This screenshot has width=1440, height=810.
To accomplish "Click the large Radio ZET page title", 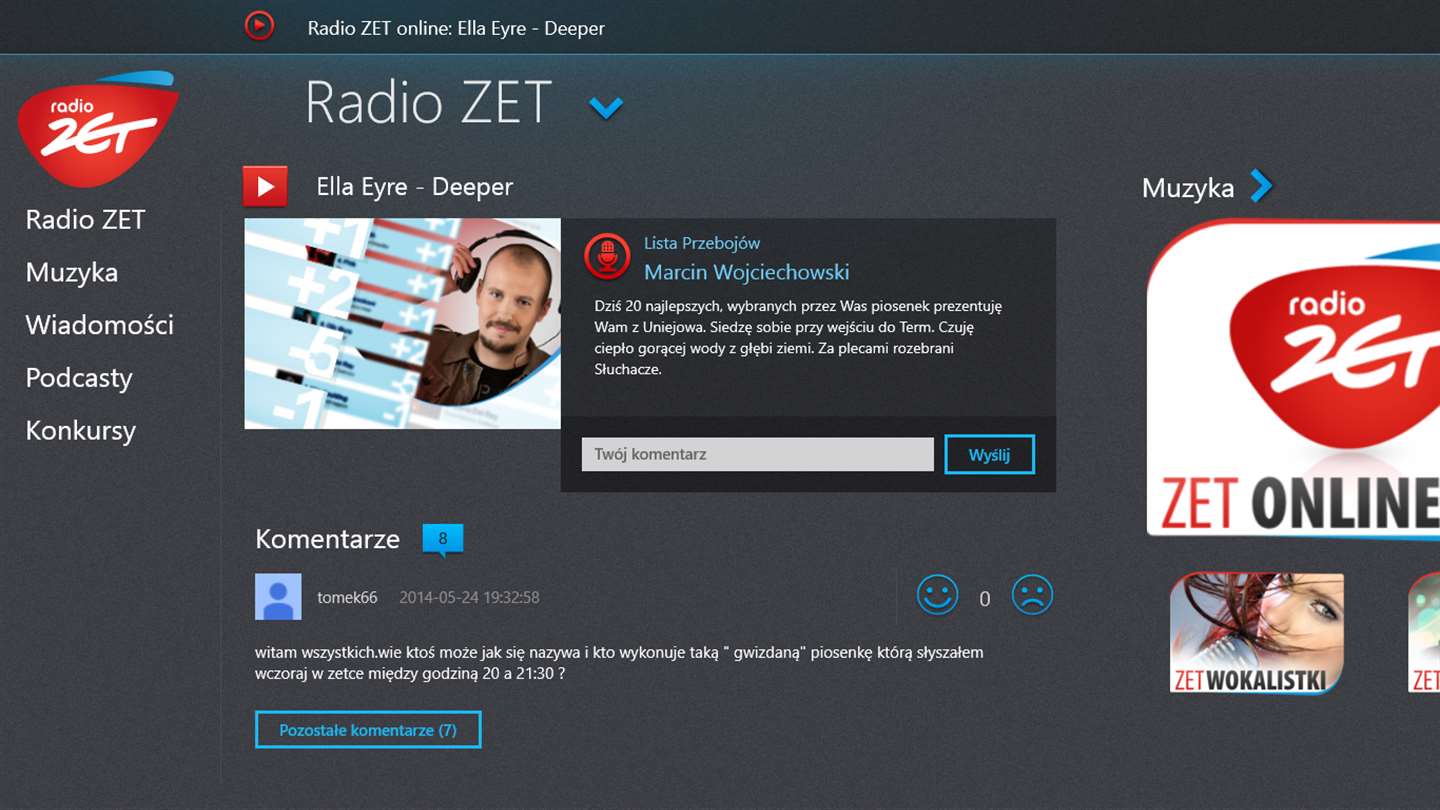I will (x=429, y=102).
